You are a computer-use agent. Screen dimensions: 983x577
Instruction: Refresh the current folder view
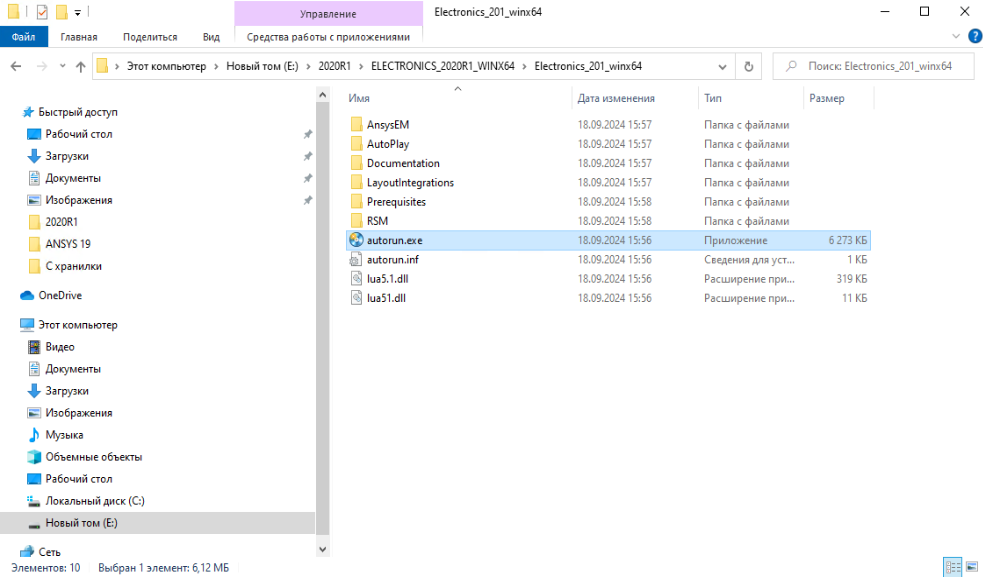click(x=749, y=66)
